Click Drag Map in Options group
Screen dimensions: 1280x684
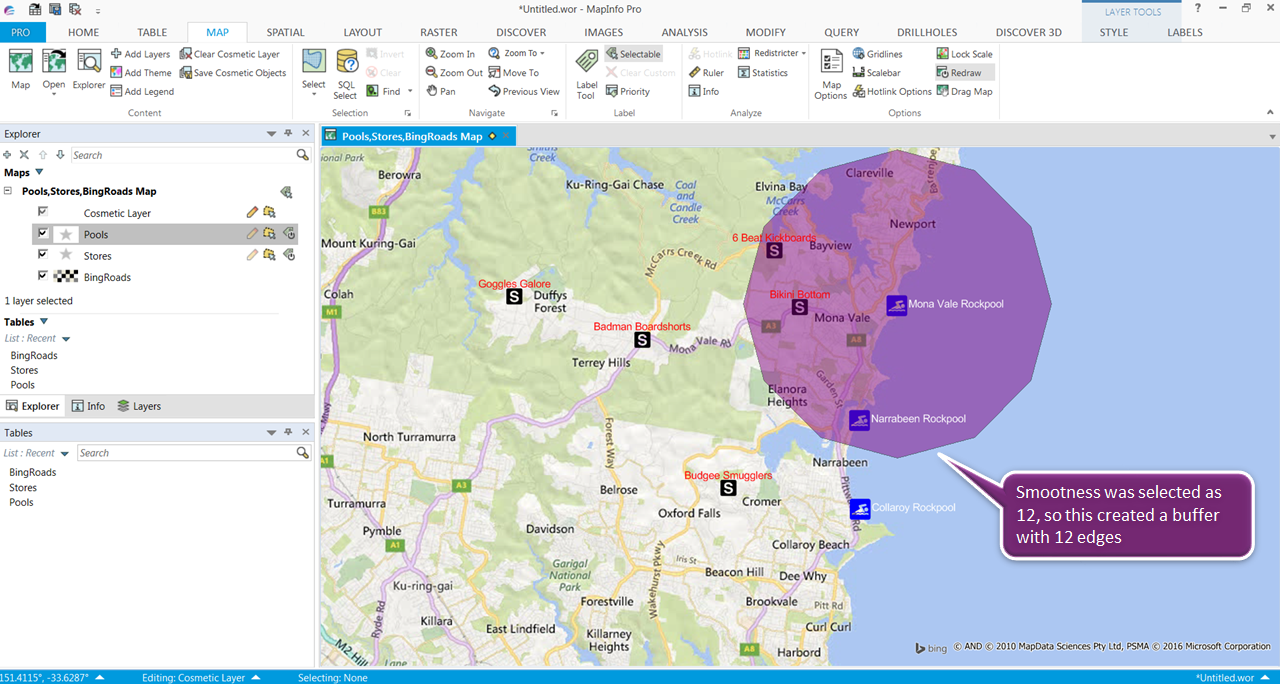965,91
